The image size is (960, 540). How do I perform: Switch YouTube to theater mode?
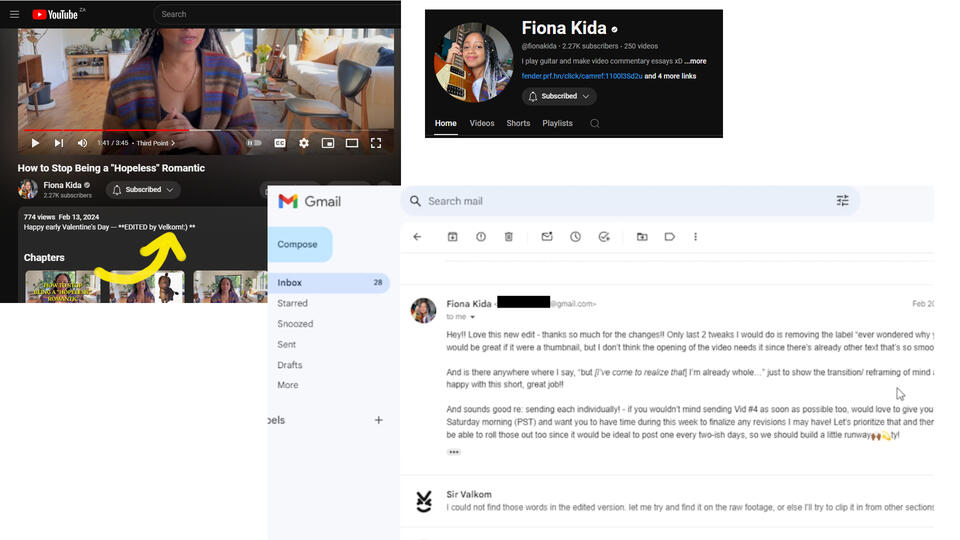click(x=352, y=143)
